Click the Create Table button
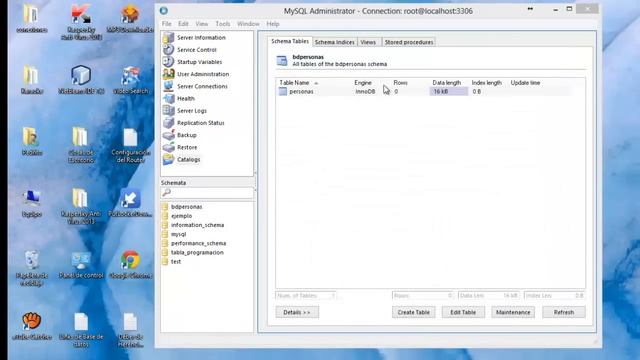This screenshot has height=360, width=640. 413,312
